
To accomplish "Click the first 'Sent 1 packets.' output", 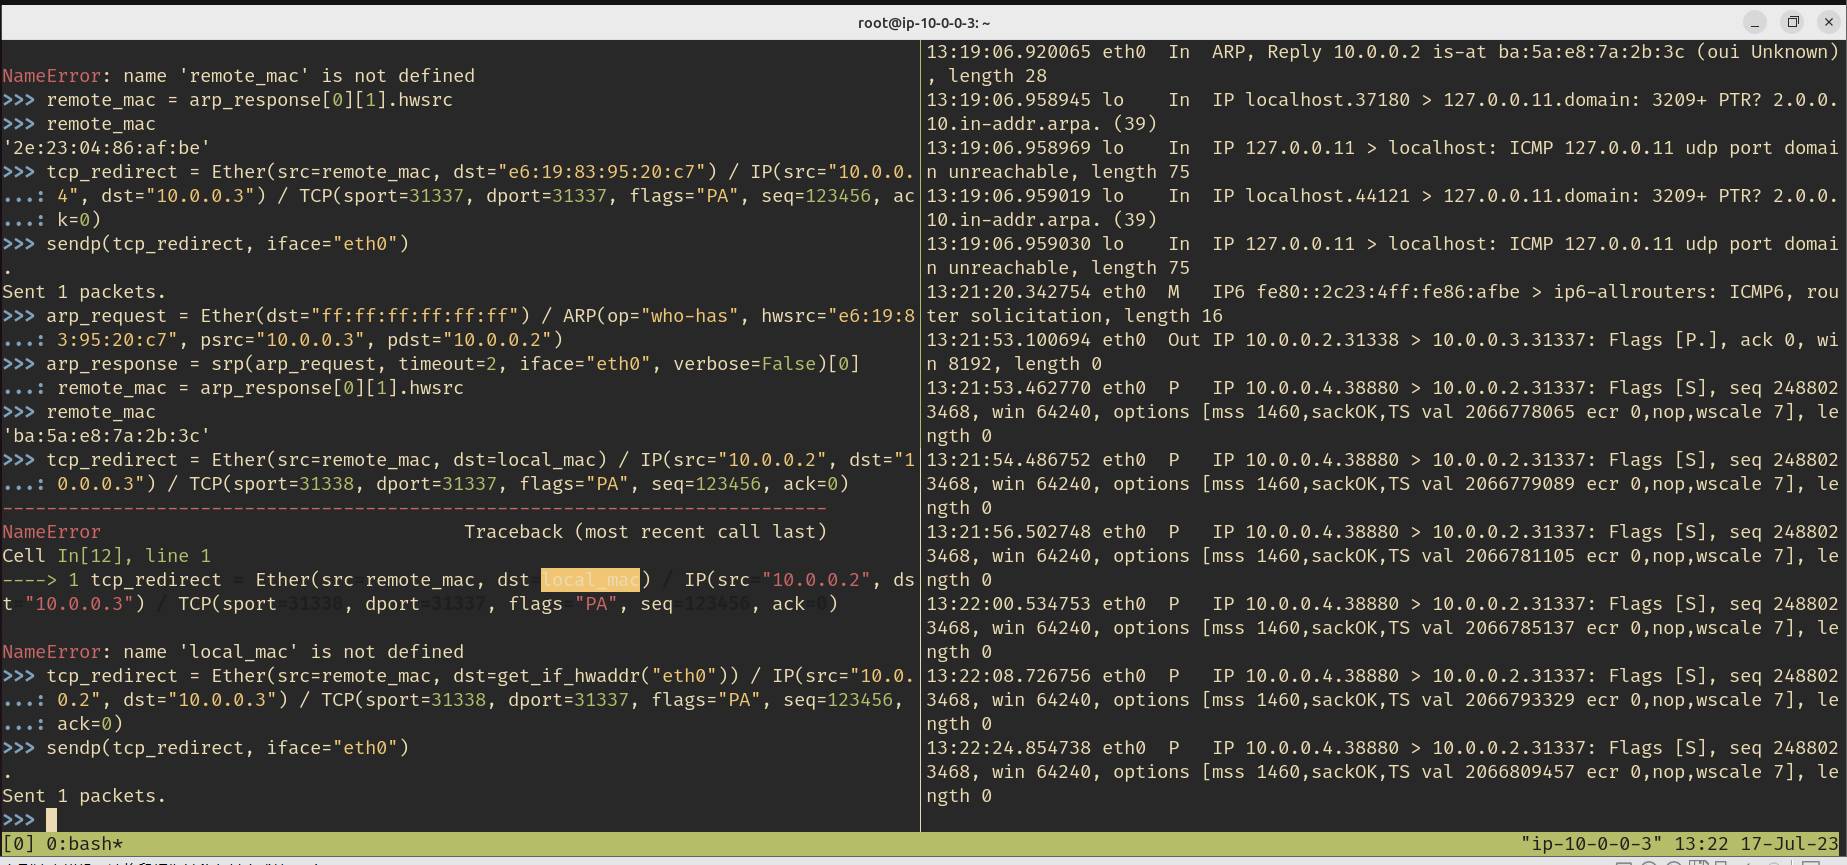I will tap(84, 292).
